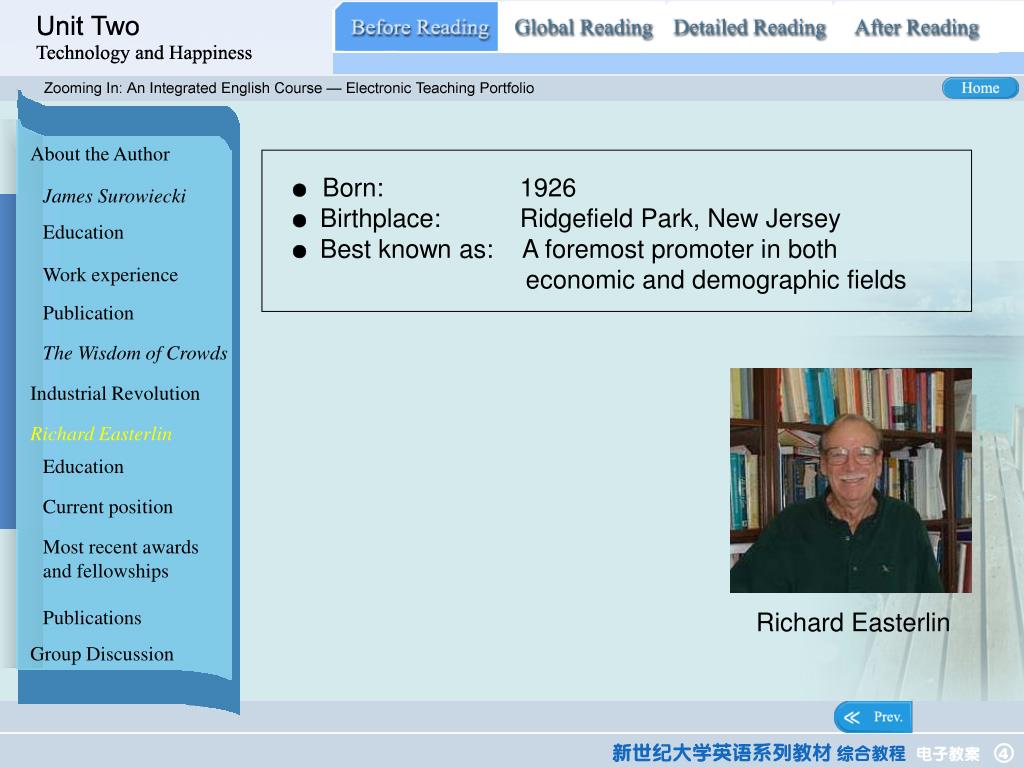Click the Richard Easterlin photo caption
Image resolution: width=1024 pixels, height=768 pixels.
(853, 623)
